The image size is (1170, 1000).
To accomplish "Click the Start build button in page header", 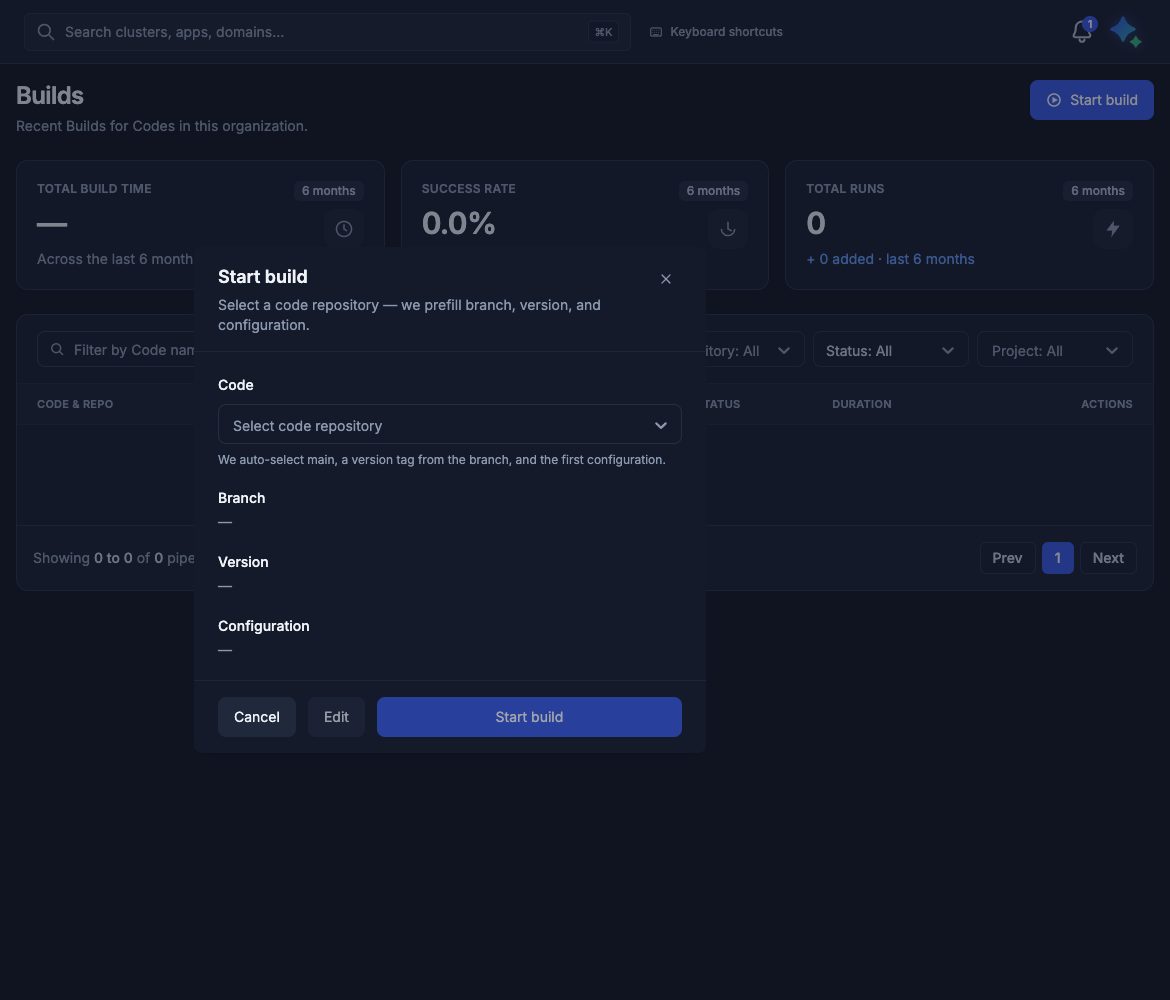I will pyautogui.click(x=1092, y=100).
